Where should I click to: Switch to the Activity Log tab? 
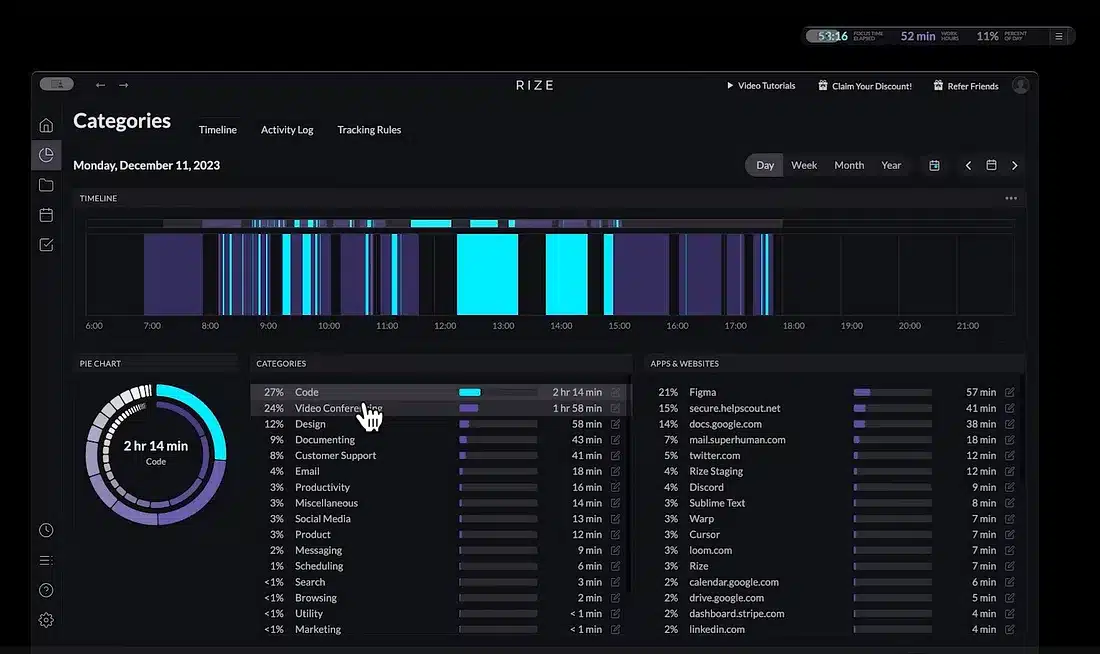(x=287, y=130)
